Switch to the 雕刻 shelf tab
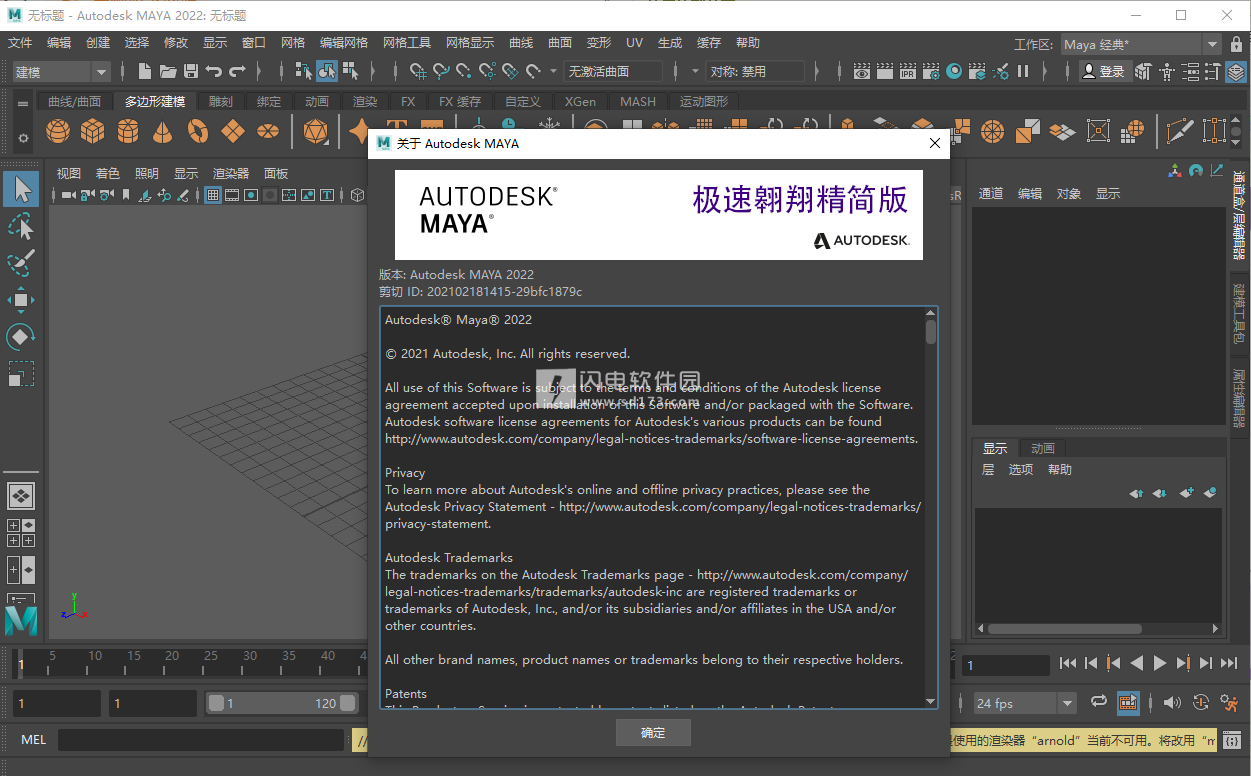The image size is (1251, 776). point(220,101)
